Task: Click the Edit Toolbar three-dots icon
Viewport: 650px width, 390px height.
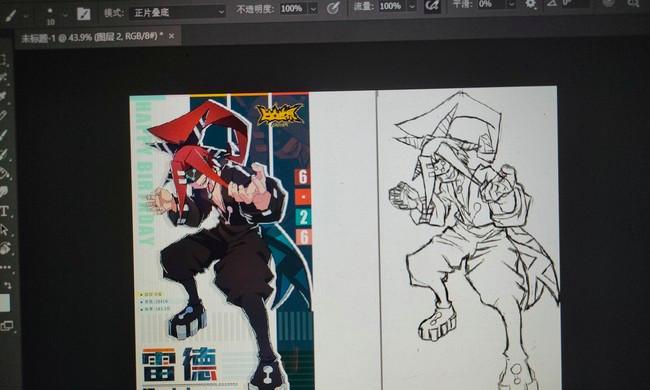Action: point(6,267)
